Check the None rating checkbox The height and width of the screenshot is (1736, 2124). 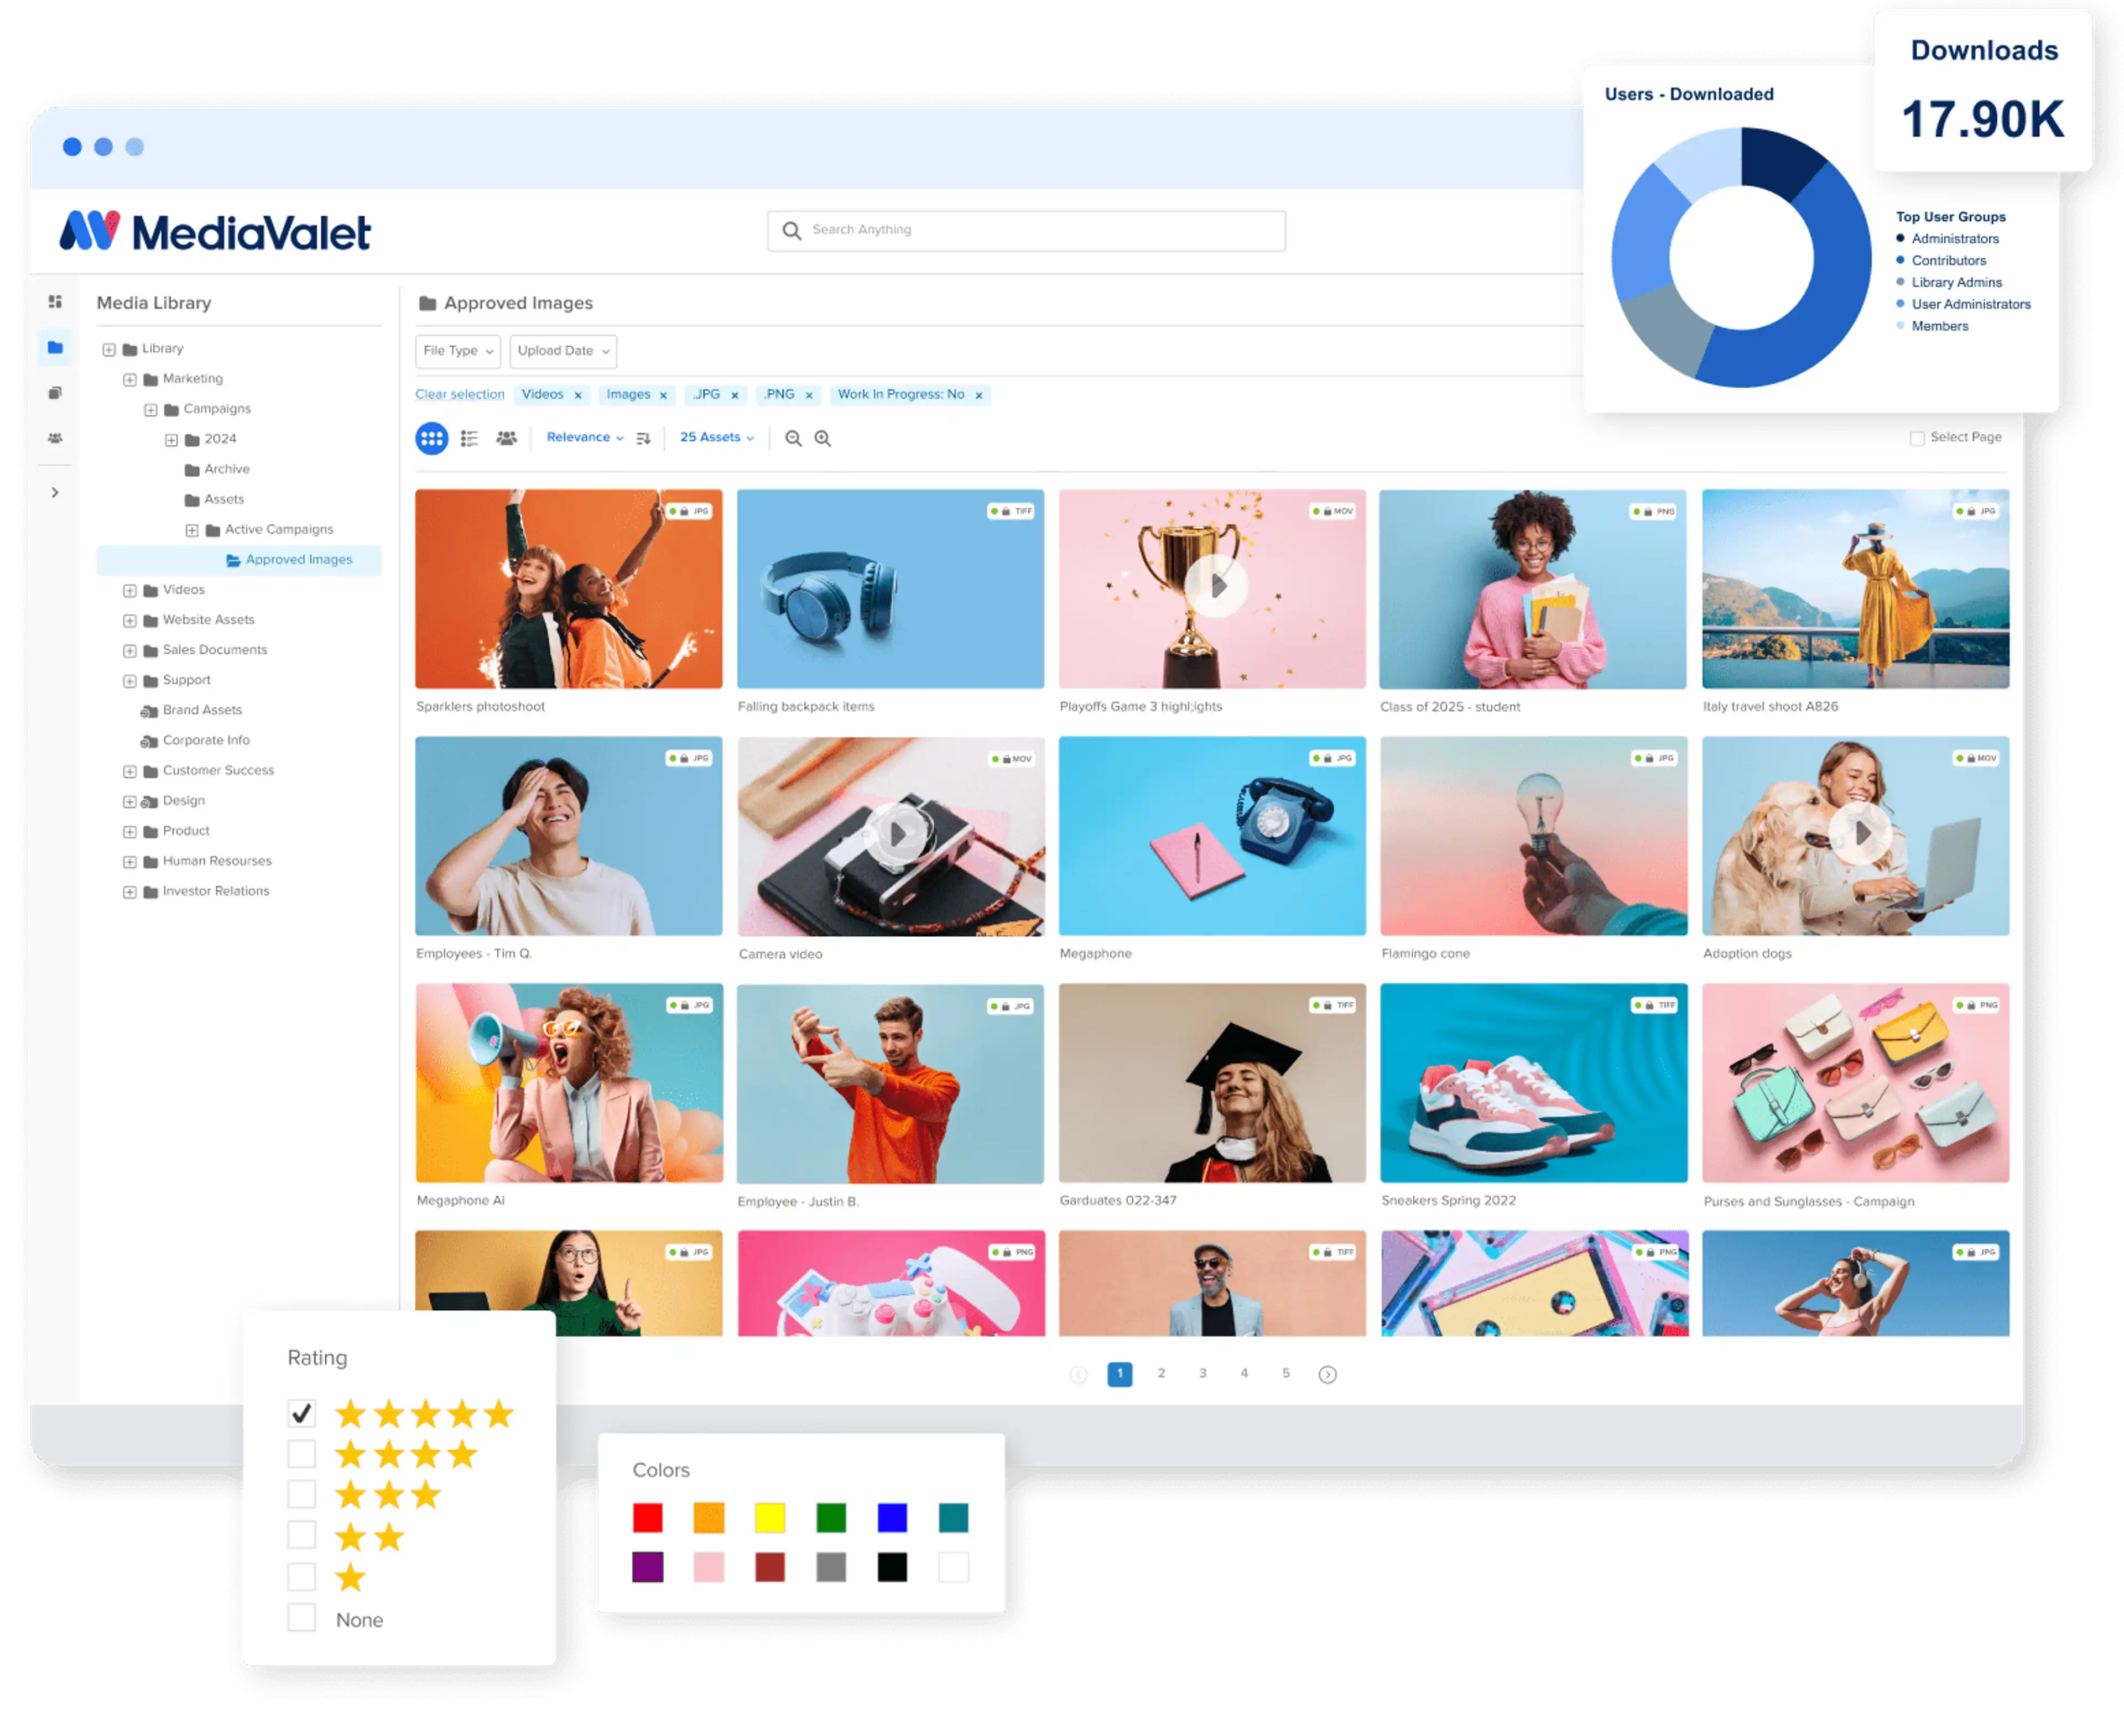(x=301, y=1618)
